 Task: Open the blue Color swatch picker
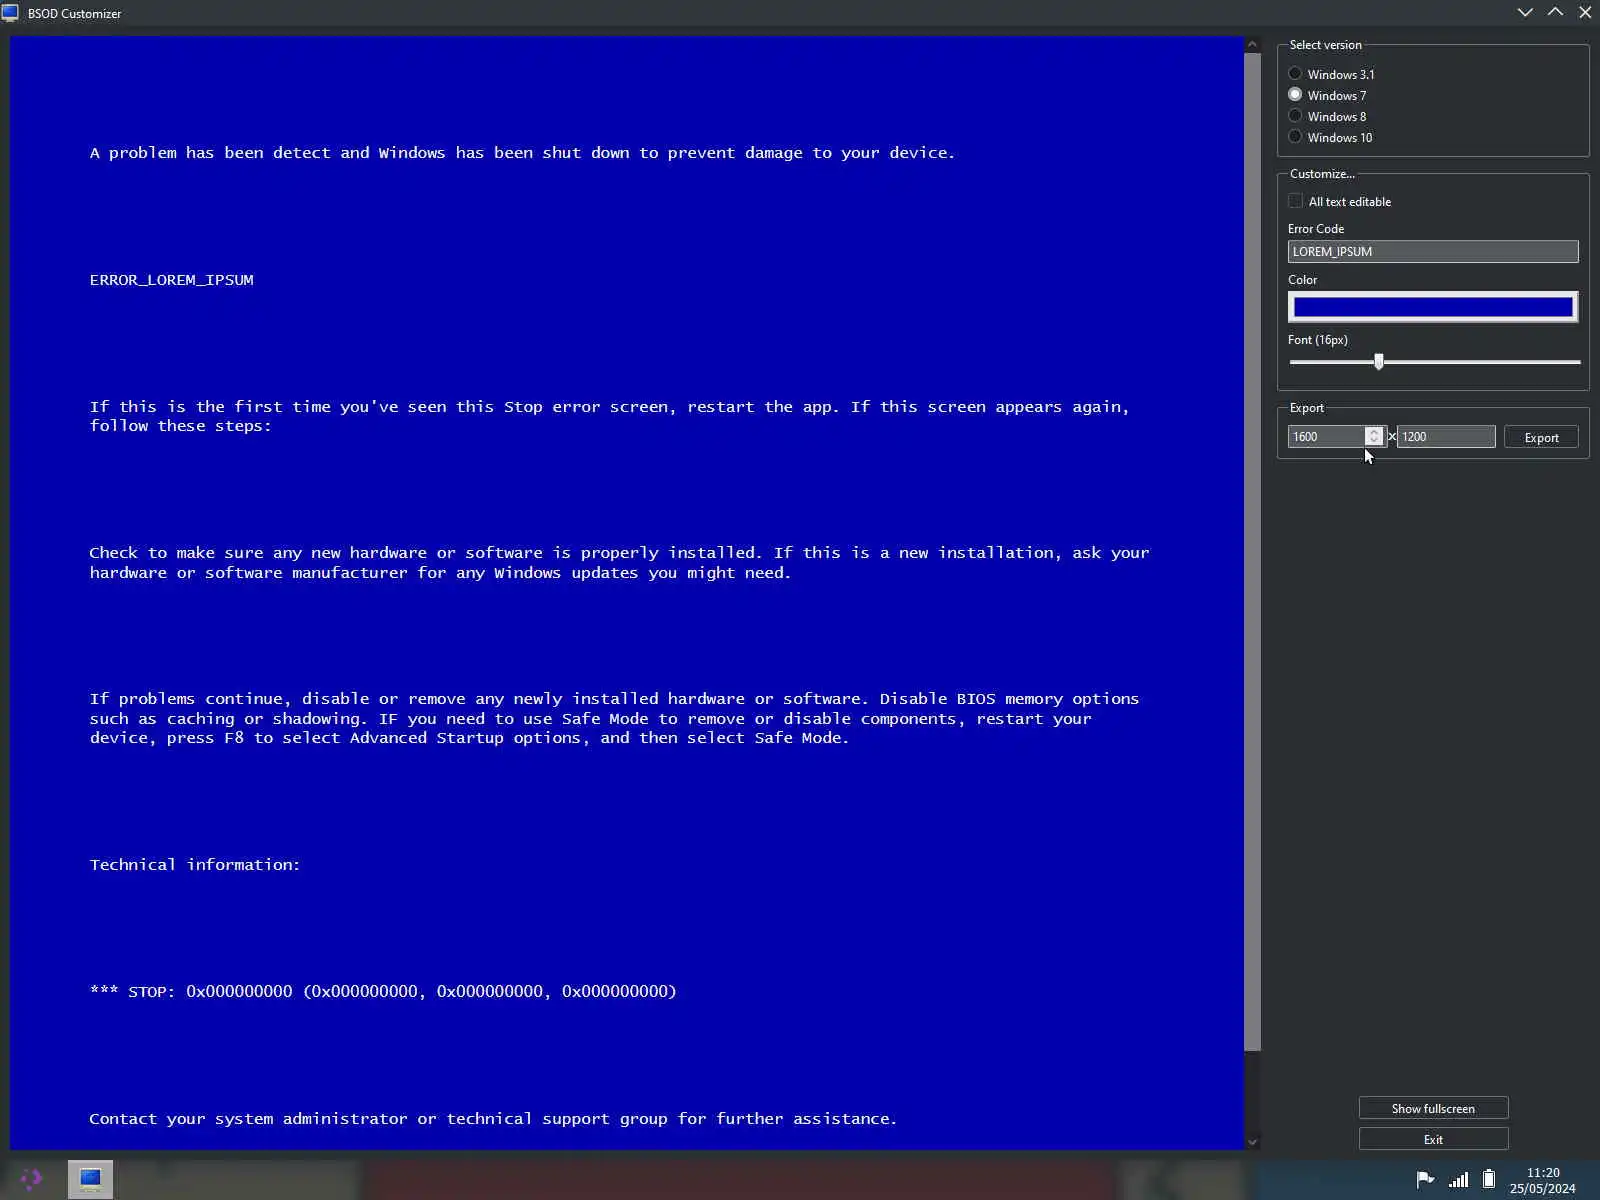[x=1433, y=307]
